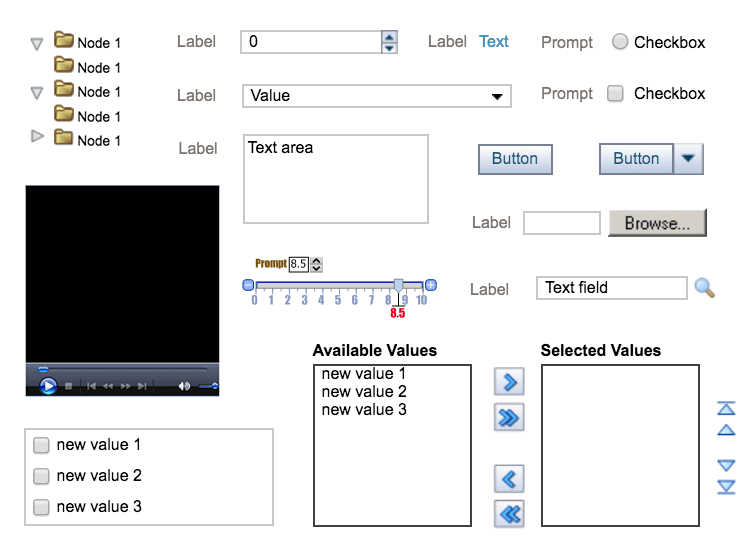The width and height of the screenshot is (750, 550).
Task: Click the minus icon at slider's left end
Action: (248, 285)
